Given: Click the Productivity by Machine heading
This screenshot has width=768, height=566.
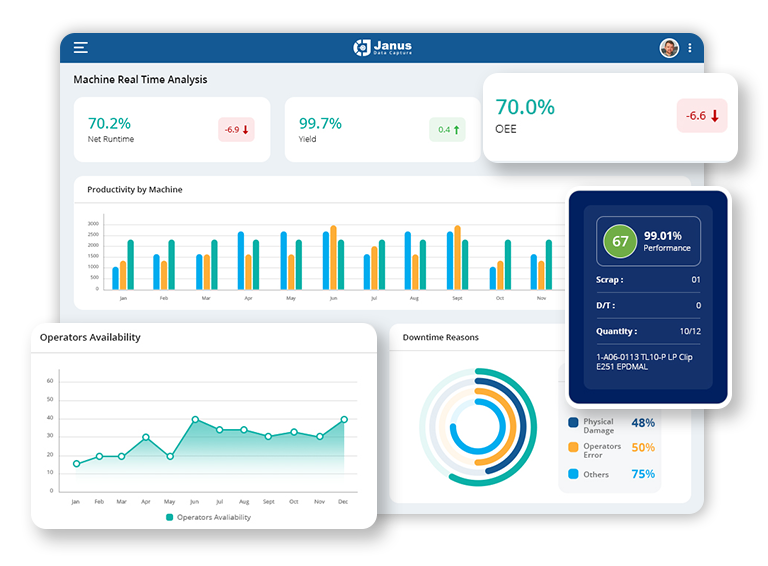Looking at the screenshot, I should click(x=134, y=189).
